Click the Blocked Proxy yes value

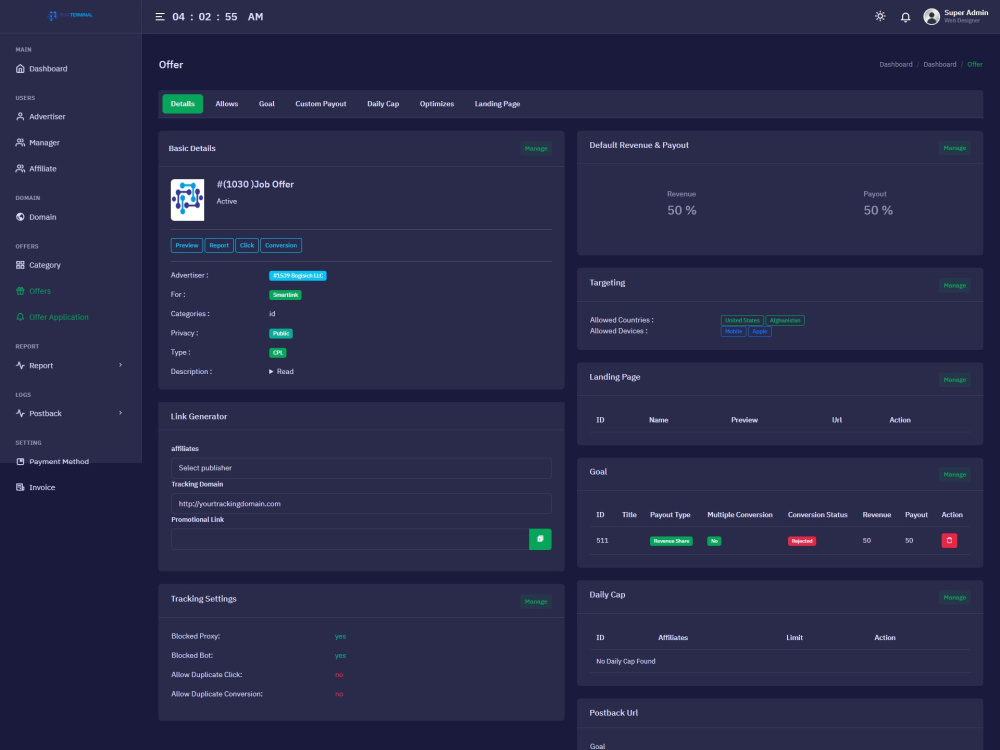point(340,636)
